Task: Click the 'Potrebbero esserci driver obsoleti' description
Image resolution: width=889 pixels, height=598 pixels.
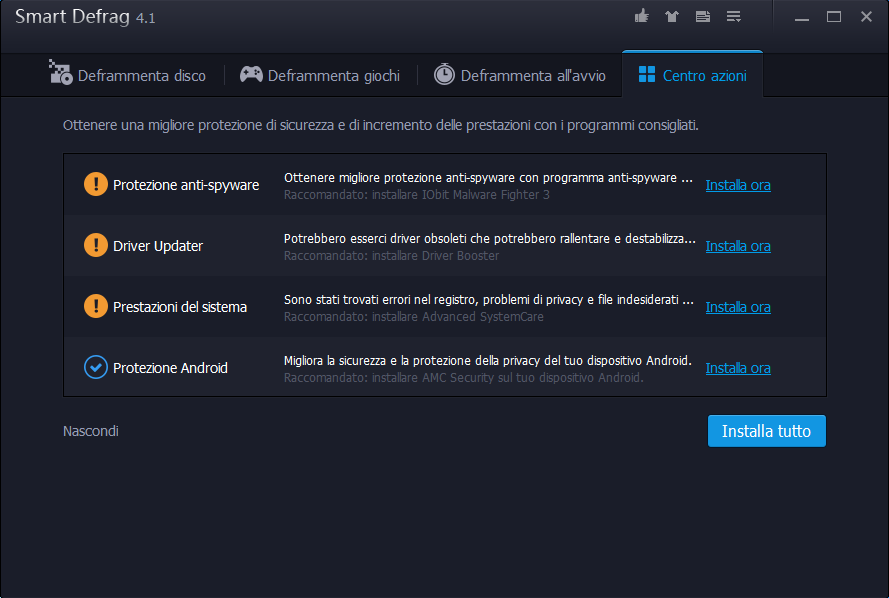Action: tap(490, 239)
